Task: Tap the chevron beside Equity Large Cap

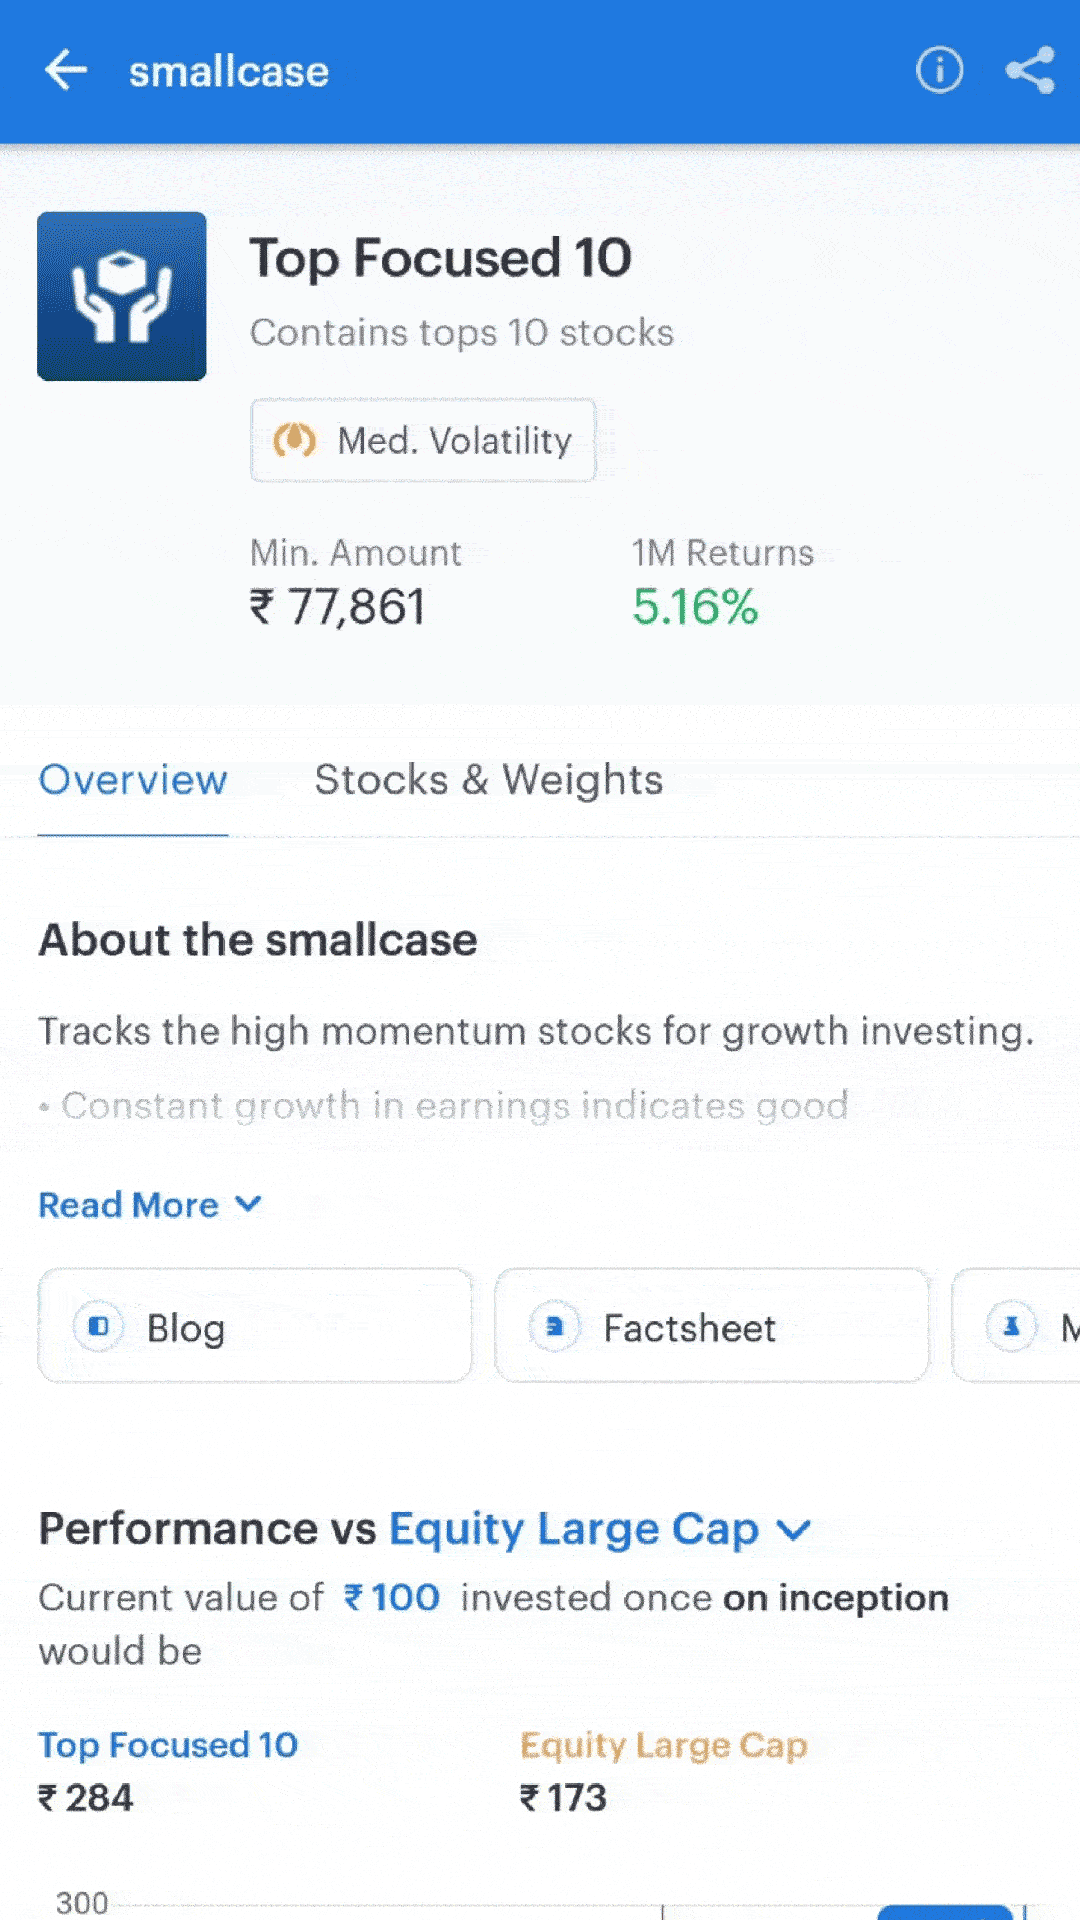Action: click(794, 1531)
